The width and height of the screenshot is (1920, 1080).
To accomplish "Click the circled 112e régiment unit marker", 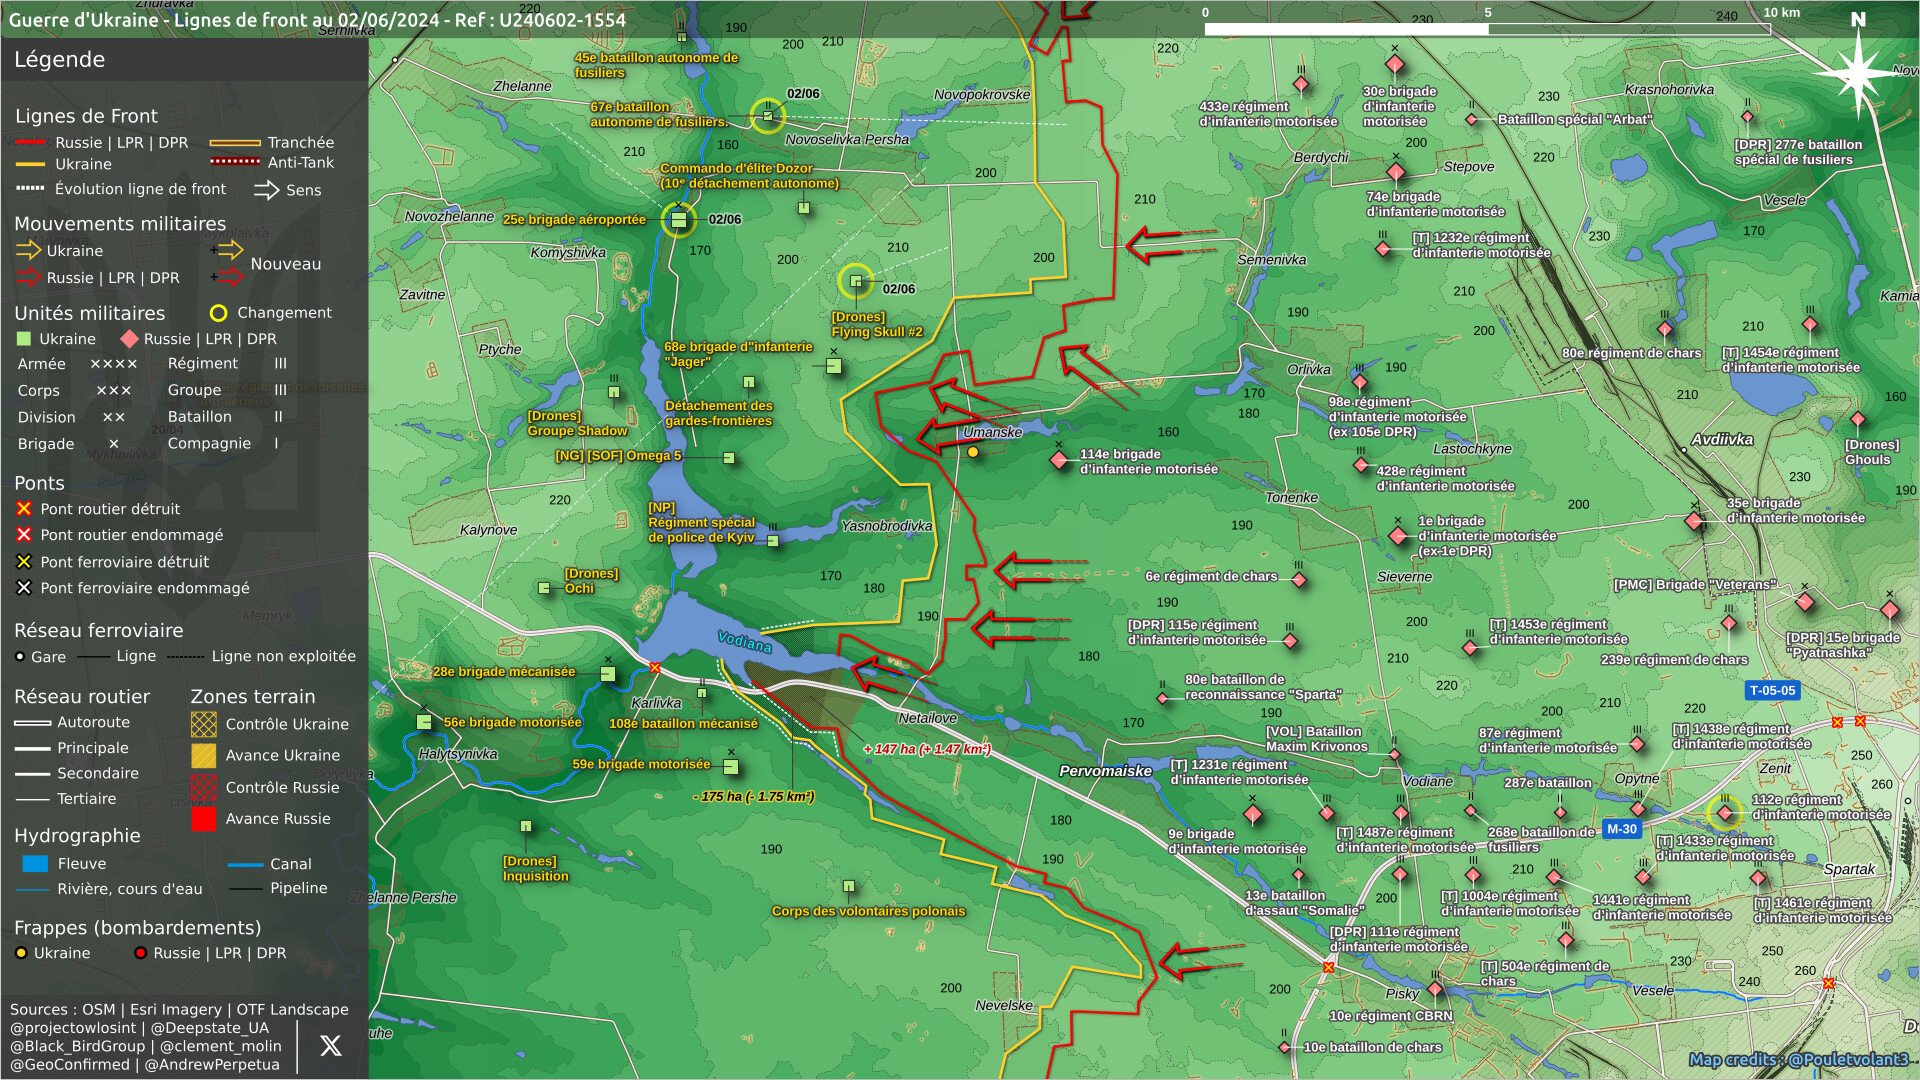I will (1725, 813).
